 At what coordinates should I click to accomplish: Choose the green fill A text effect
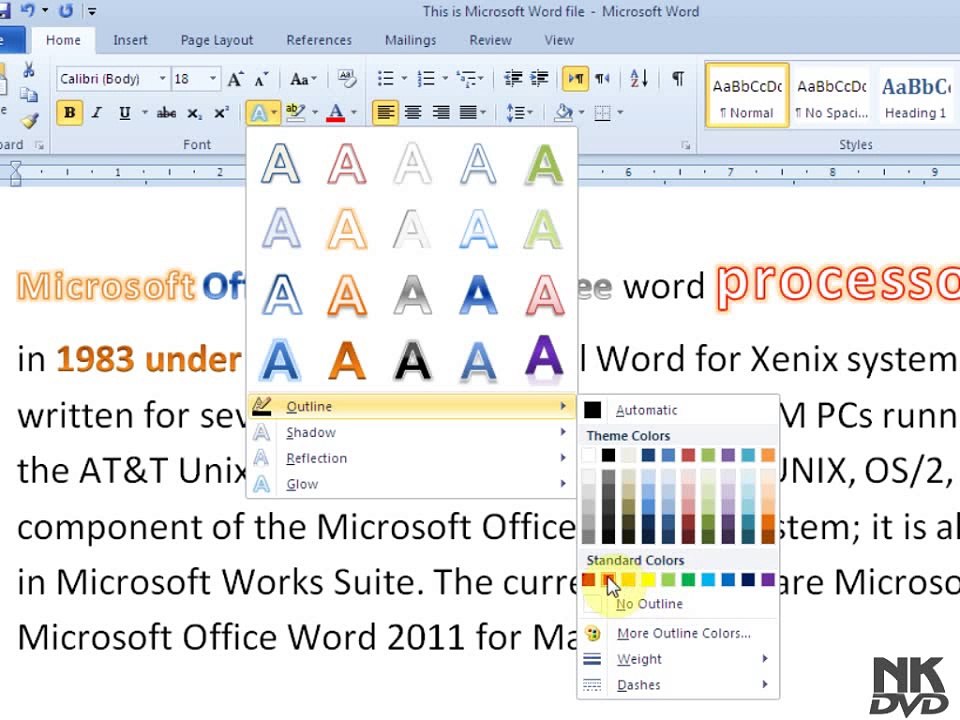pos(544,164)
